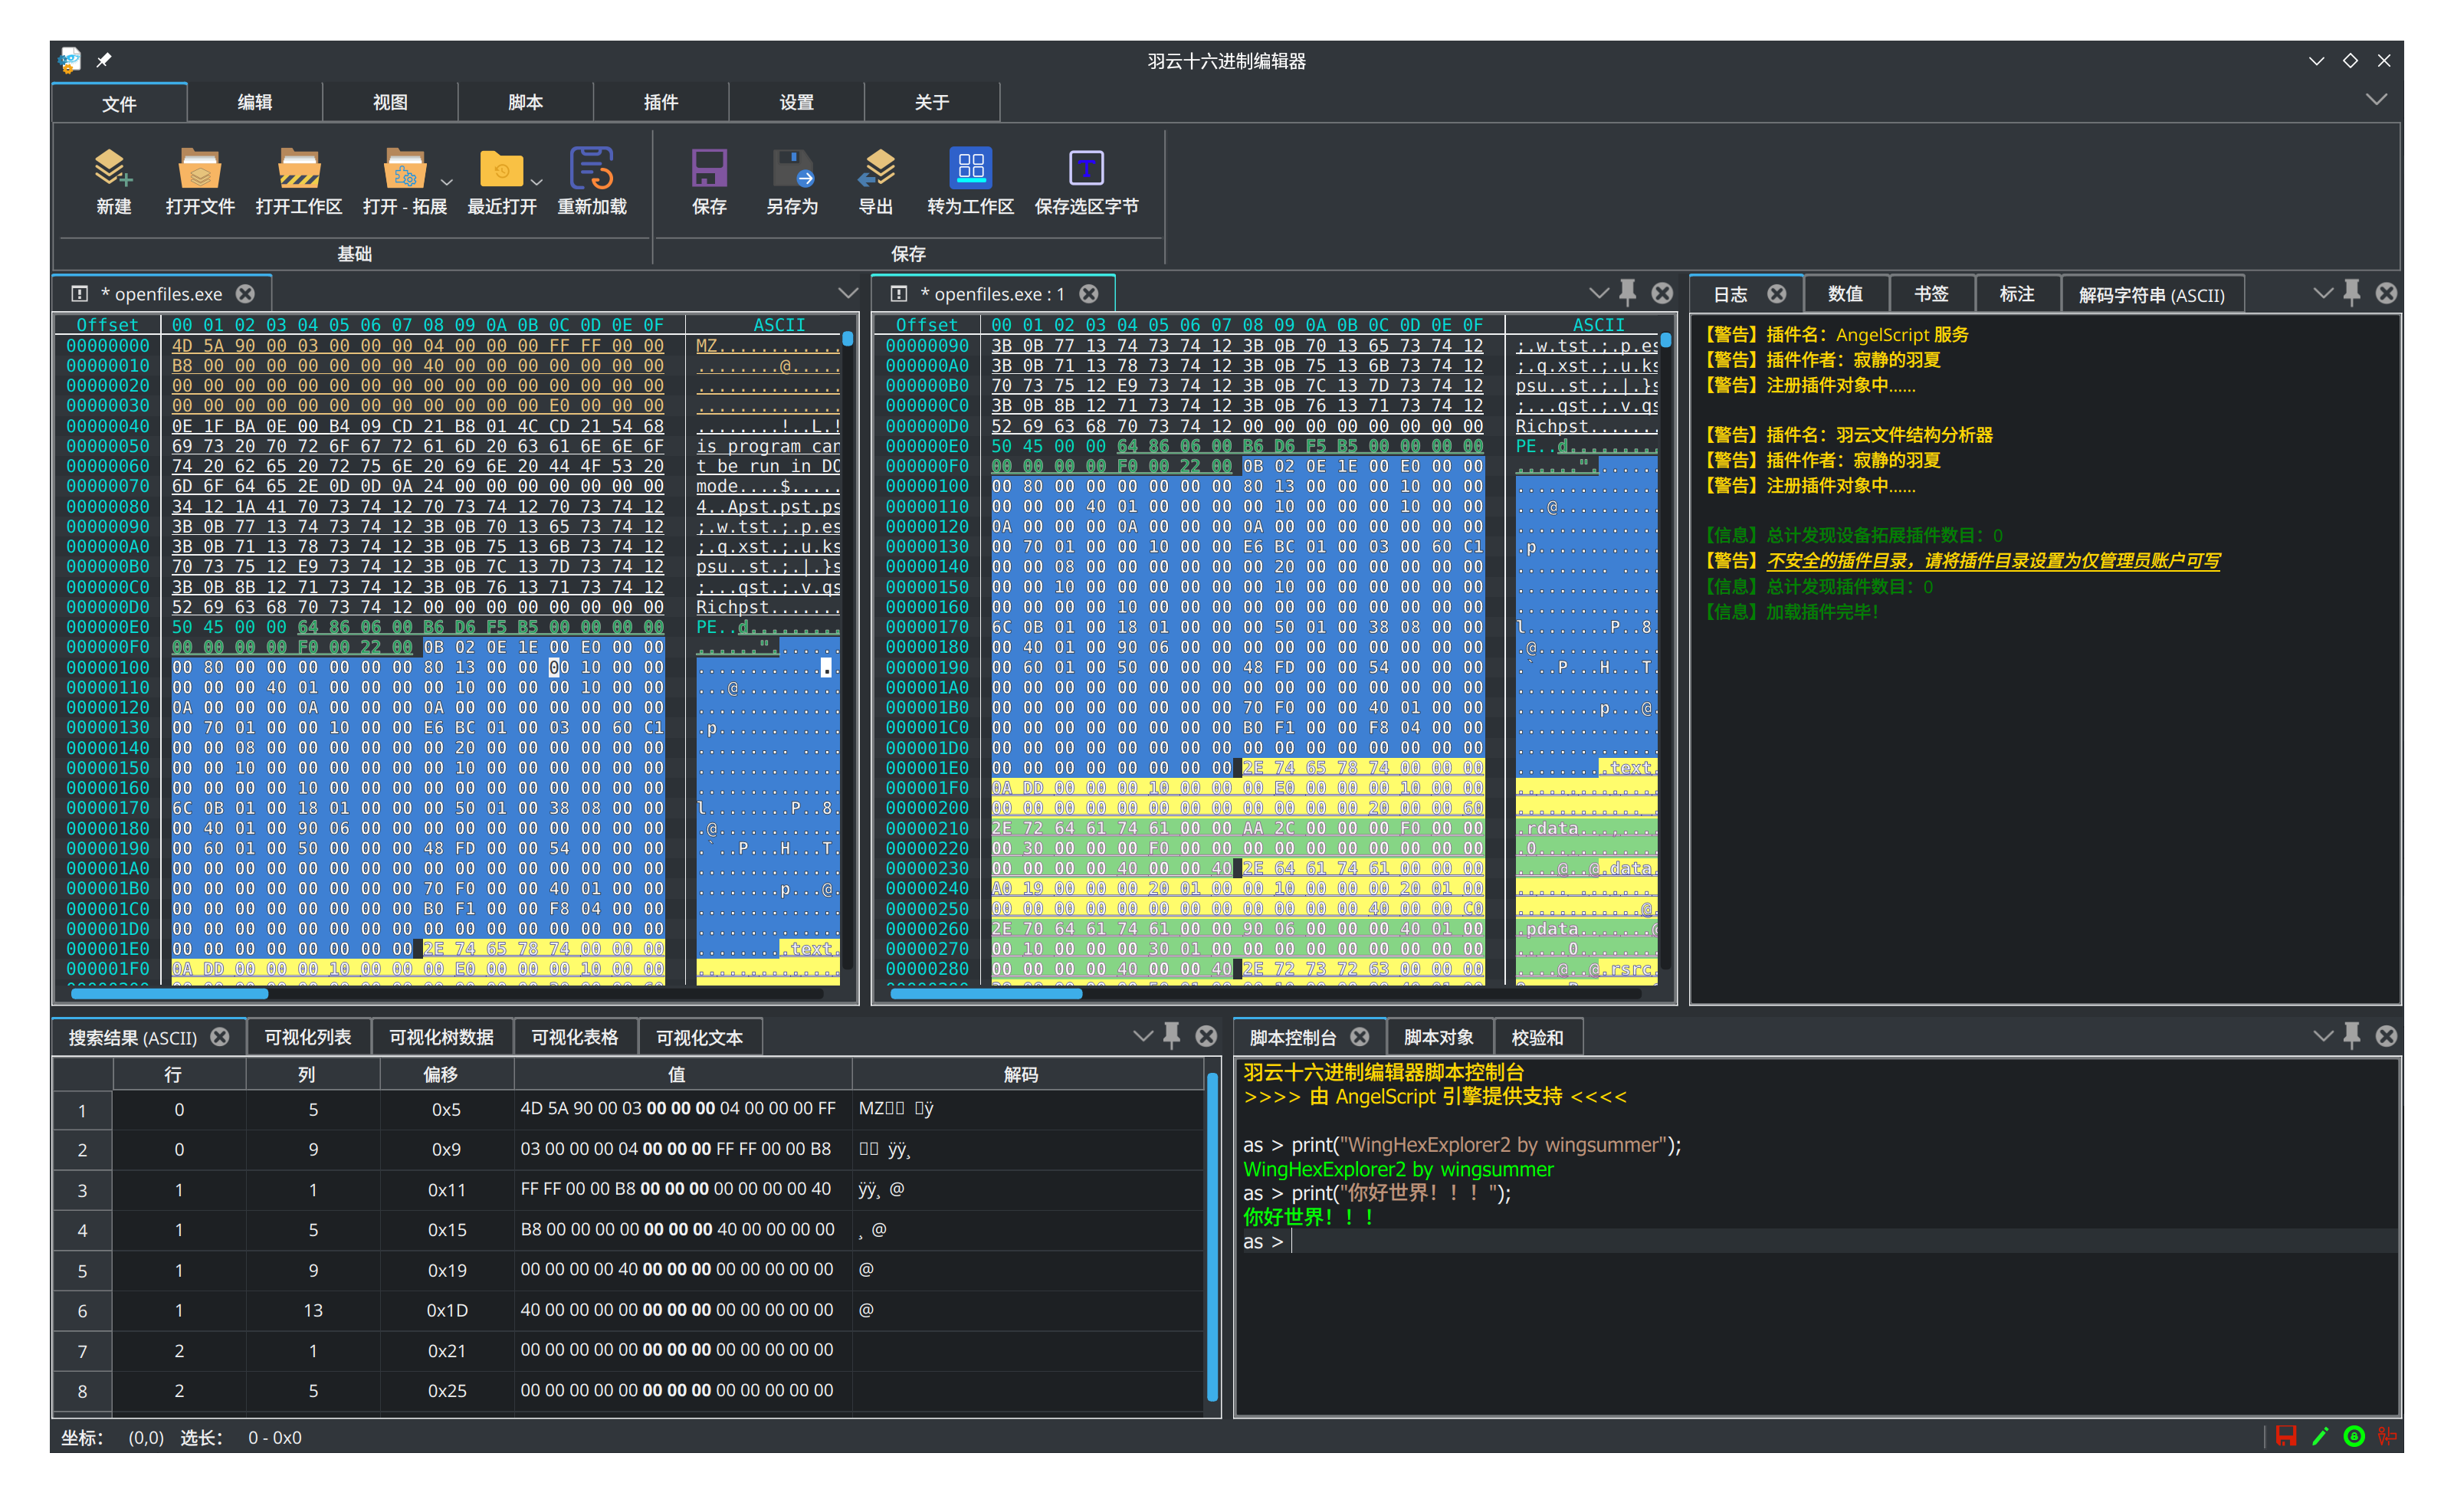Close the 日志 log tab
Viewport: 2454px width, 1512px height.
click(x=1776, y=294)
